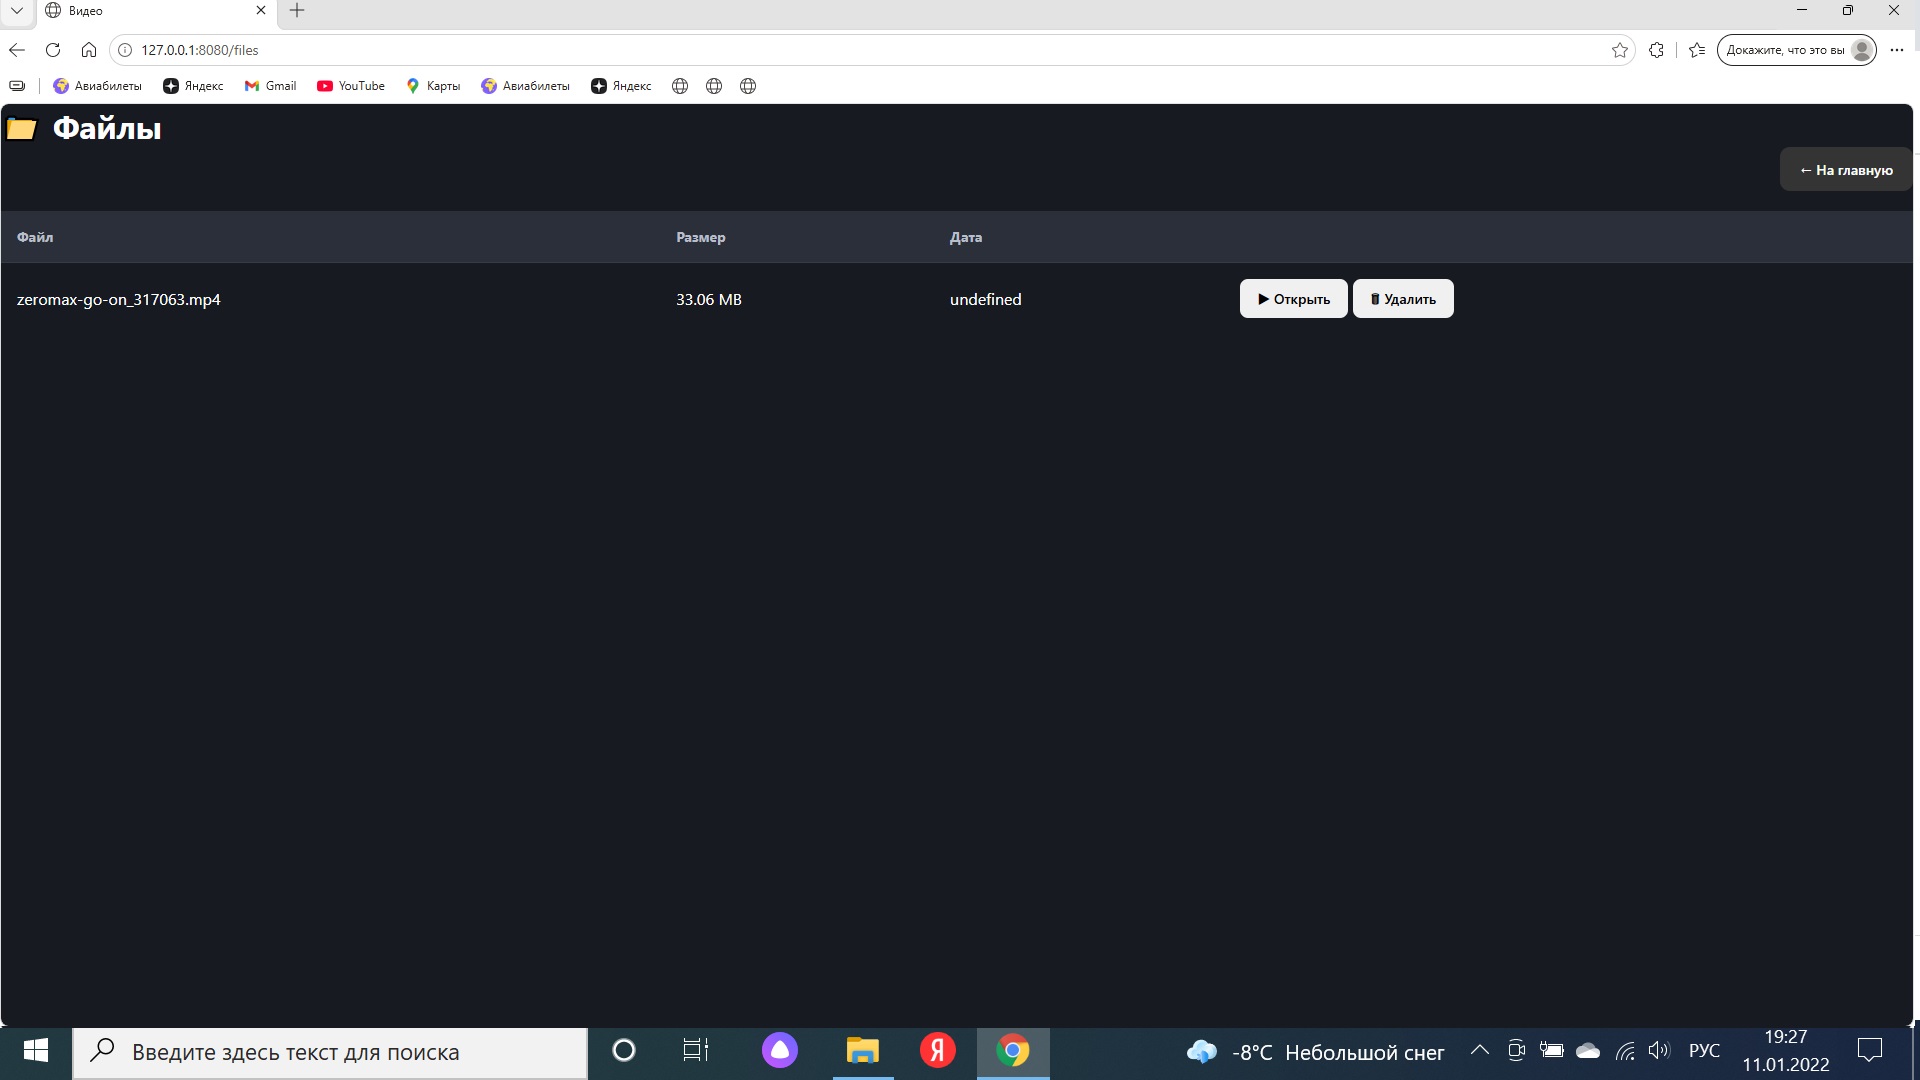Open the YouTube bookmark
The width and height of the screenshot is (1920, 1080).
point(351,86)
